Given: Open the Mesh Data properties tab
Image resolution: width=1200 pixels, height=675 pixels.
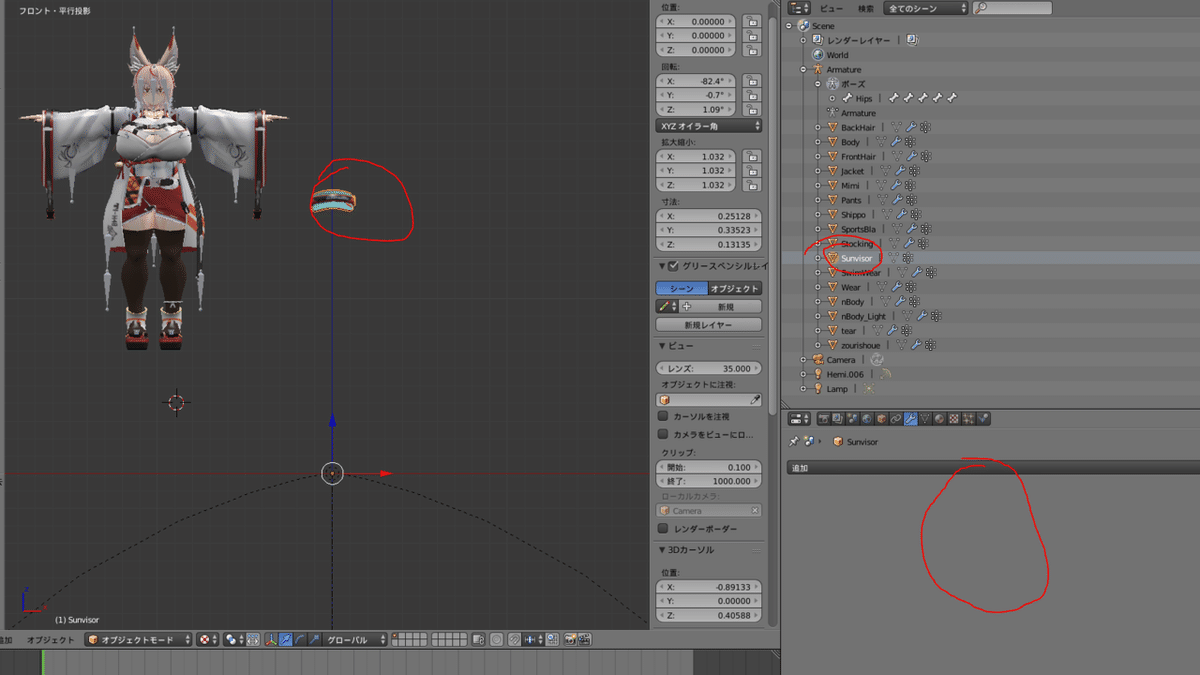Looking at the screenshot, I should [925, 418].
